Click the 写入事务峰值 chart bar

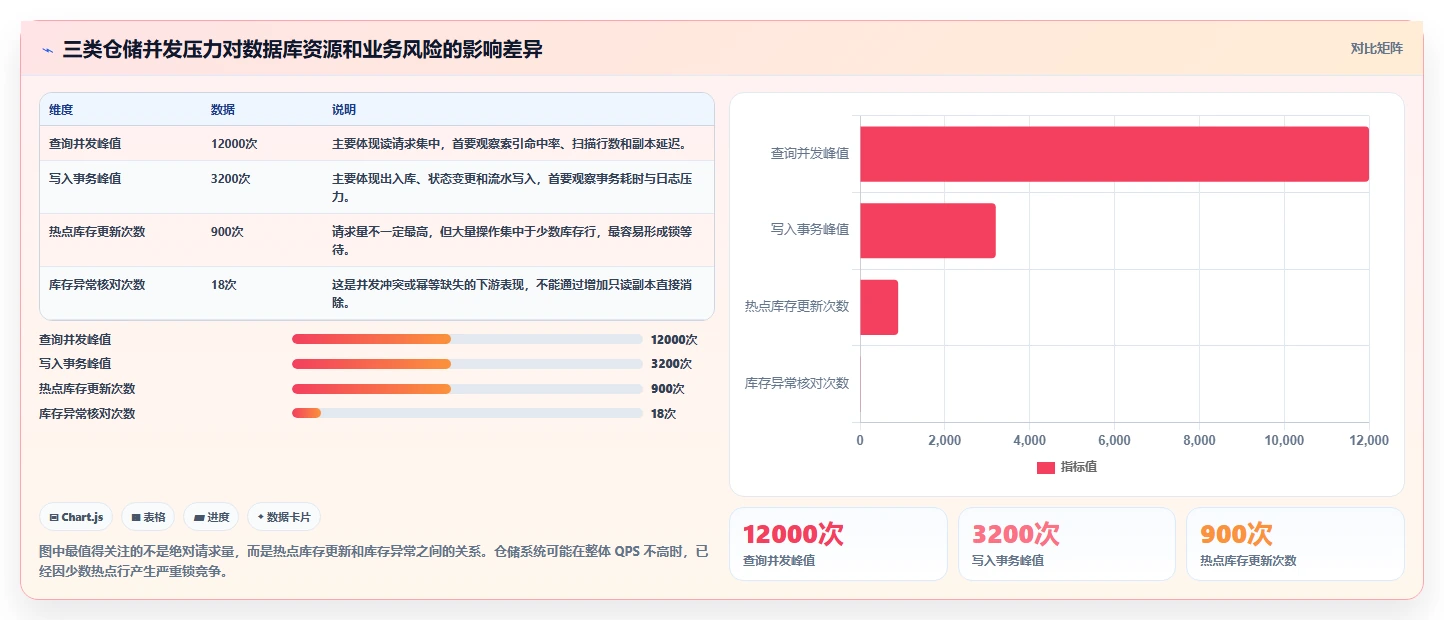[x=928, y=231]
